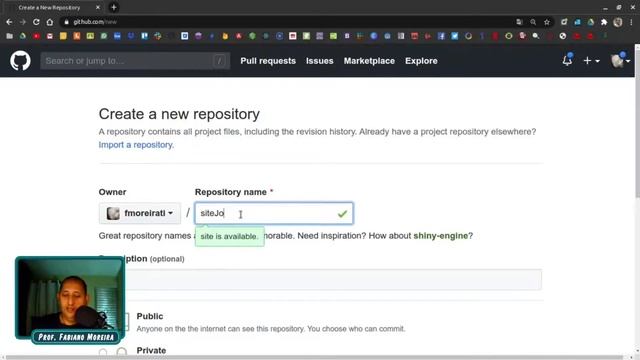
Task: Click the 'site is available.' message
Action: (x=229, y=236)
